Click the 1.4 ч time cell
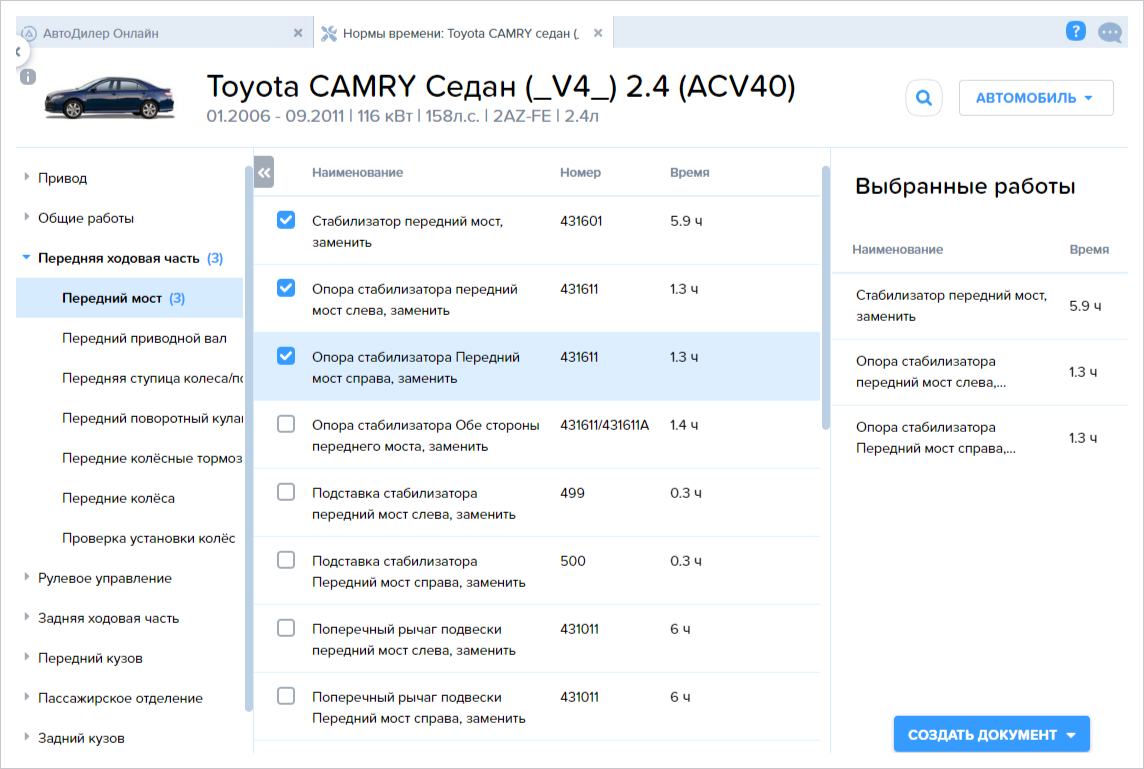The image size is (1144, 769). coord(684,425)
